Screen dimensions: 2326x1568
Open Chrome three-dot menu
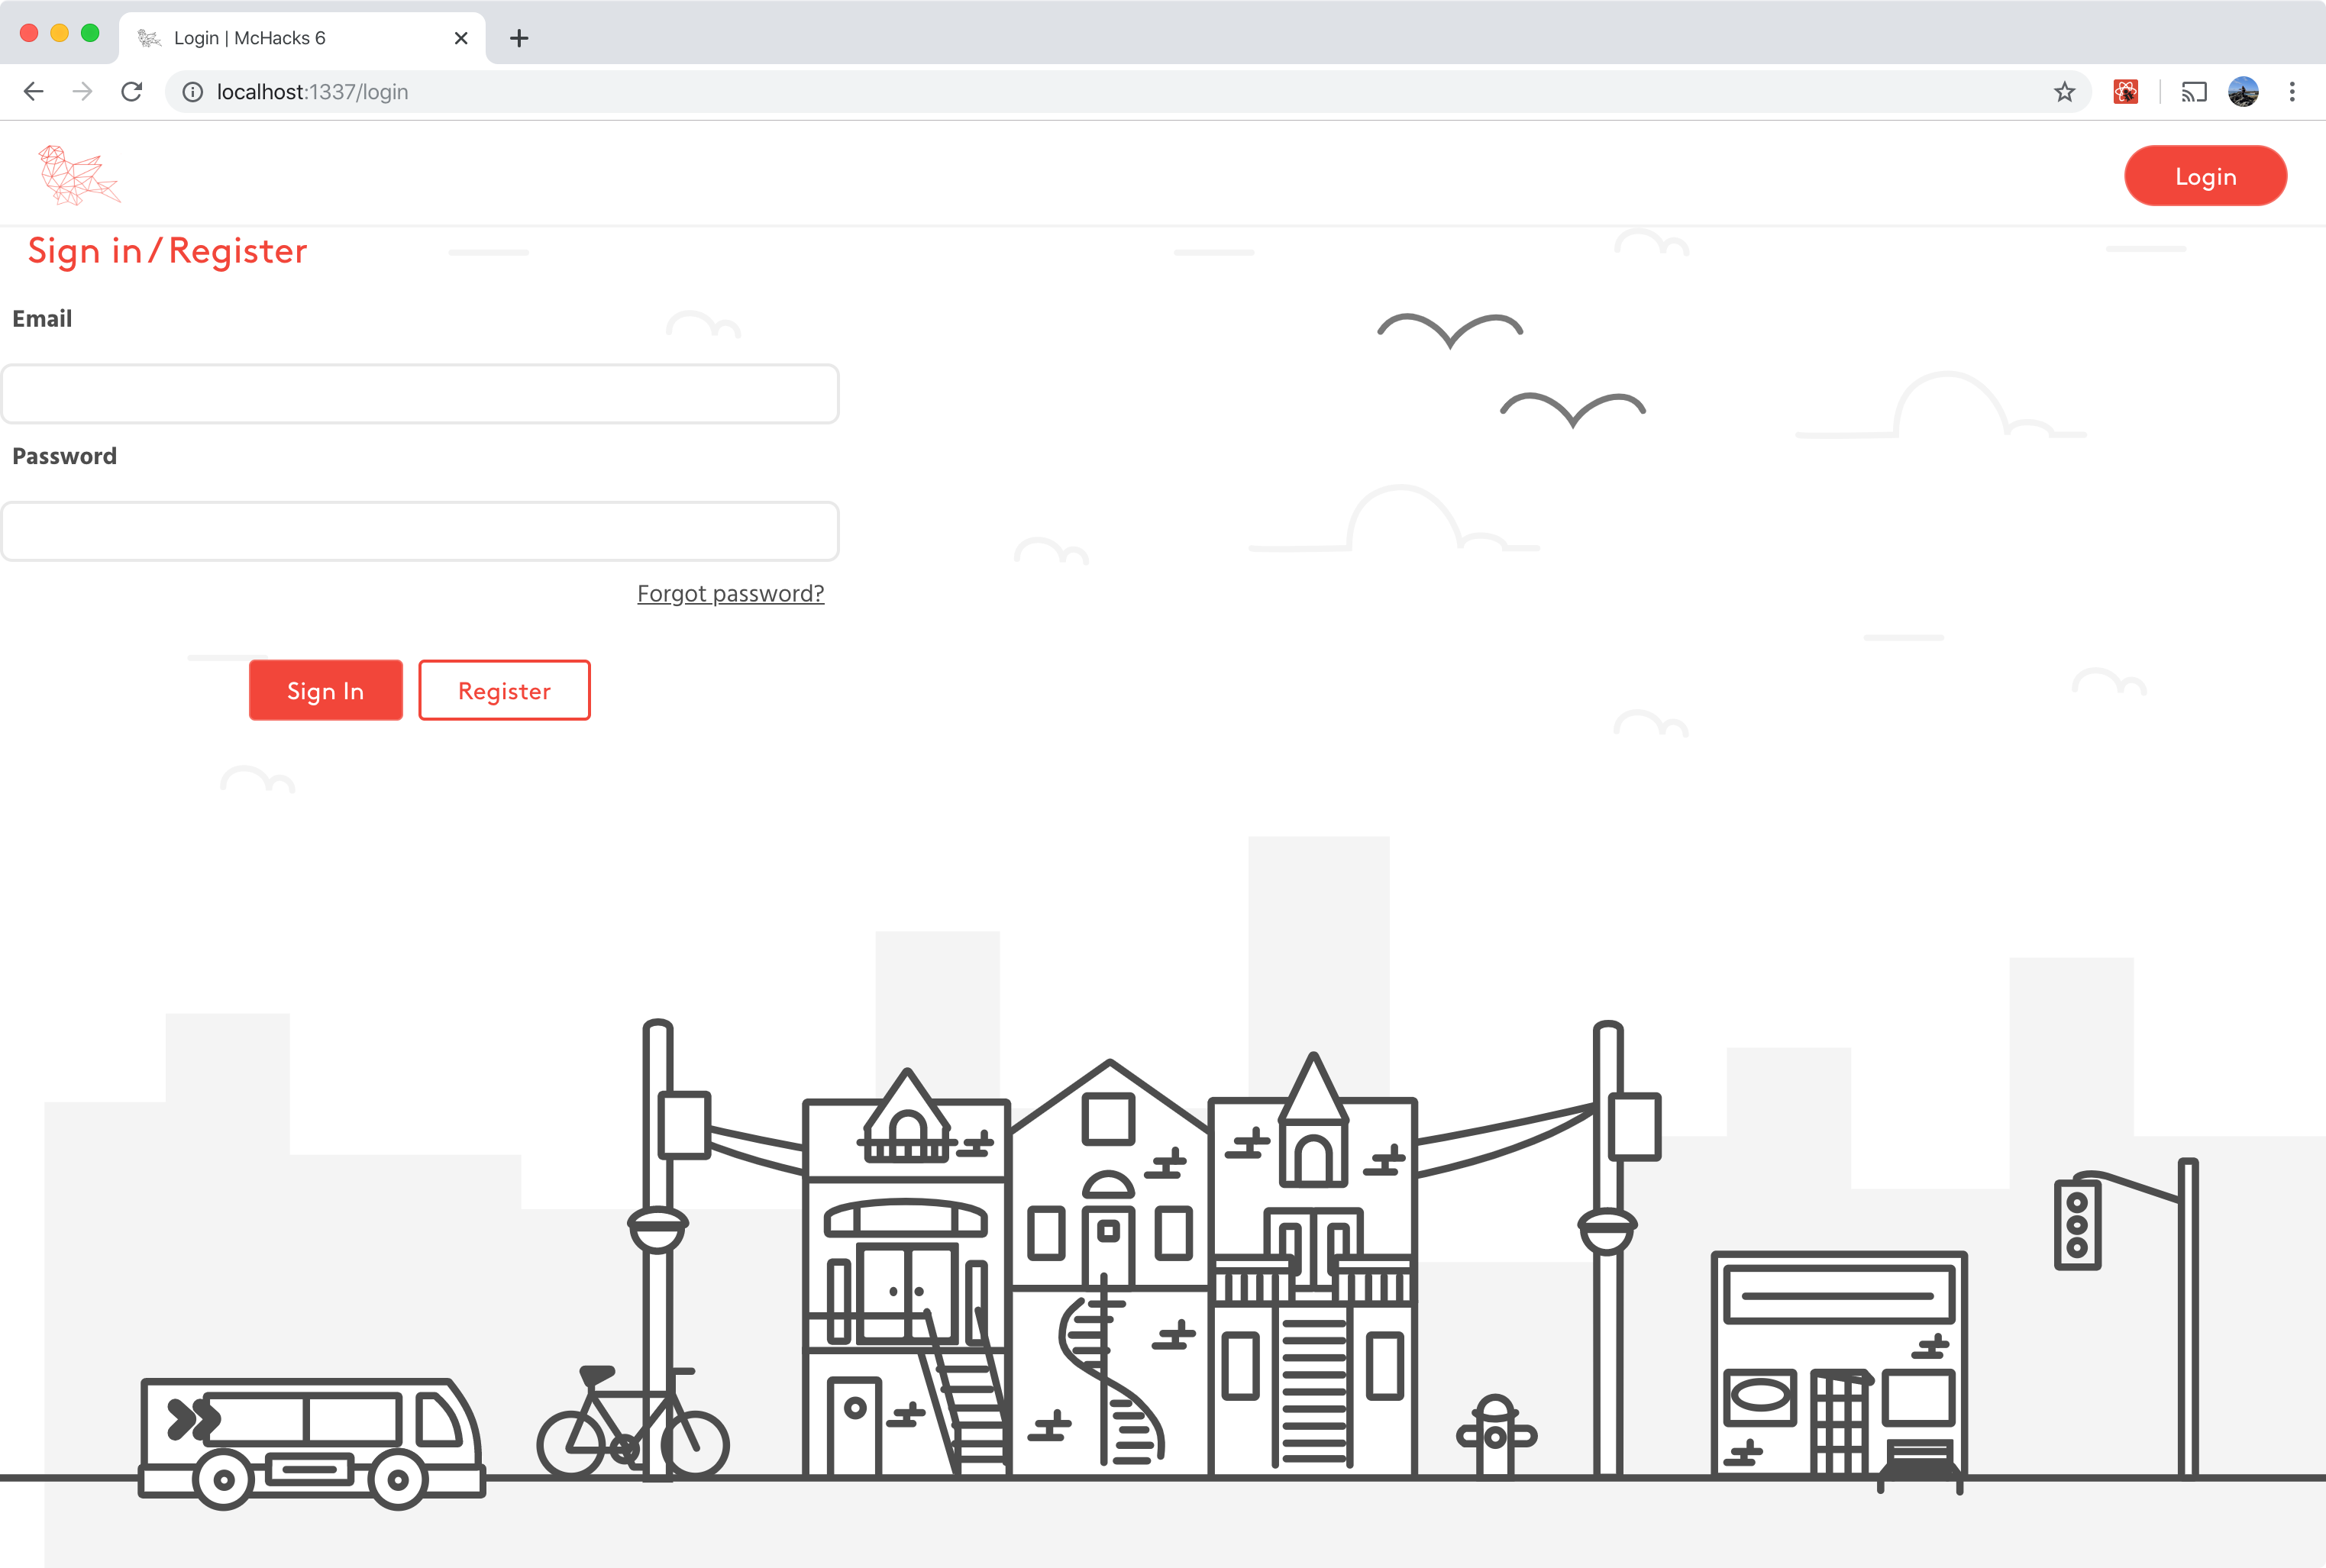coord(2292,92)
